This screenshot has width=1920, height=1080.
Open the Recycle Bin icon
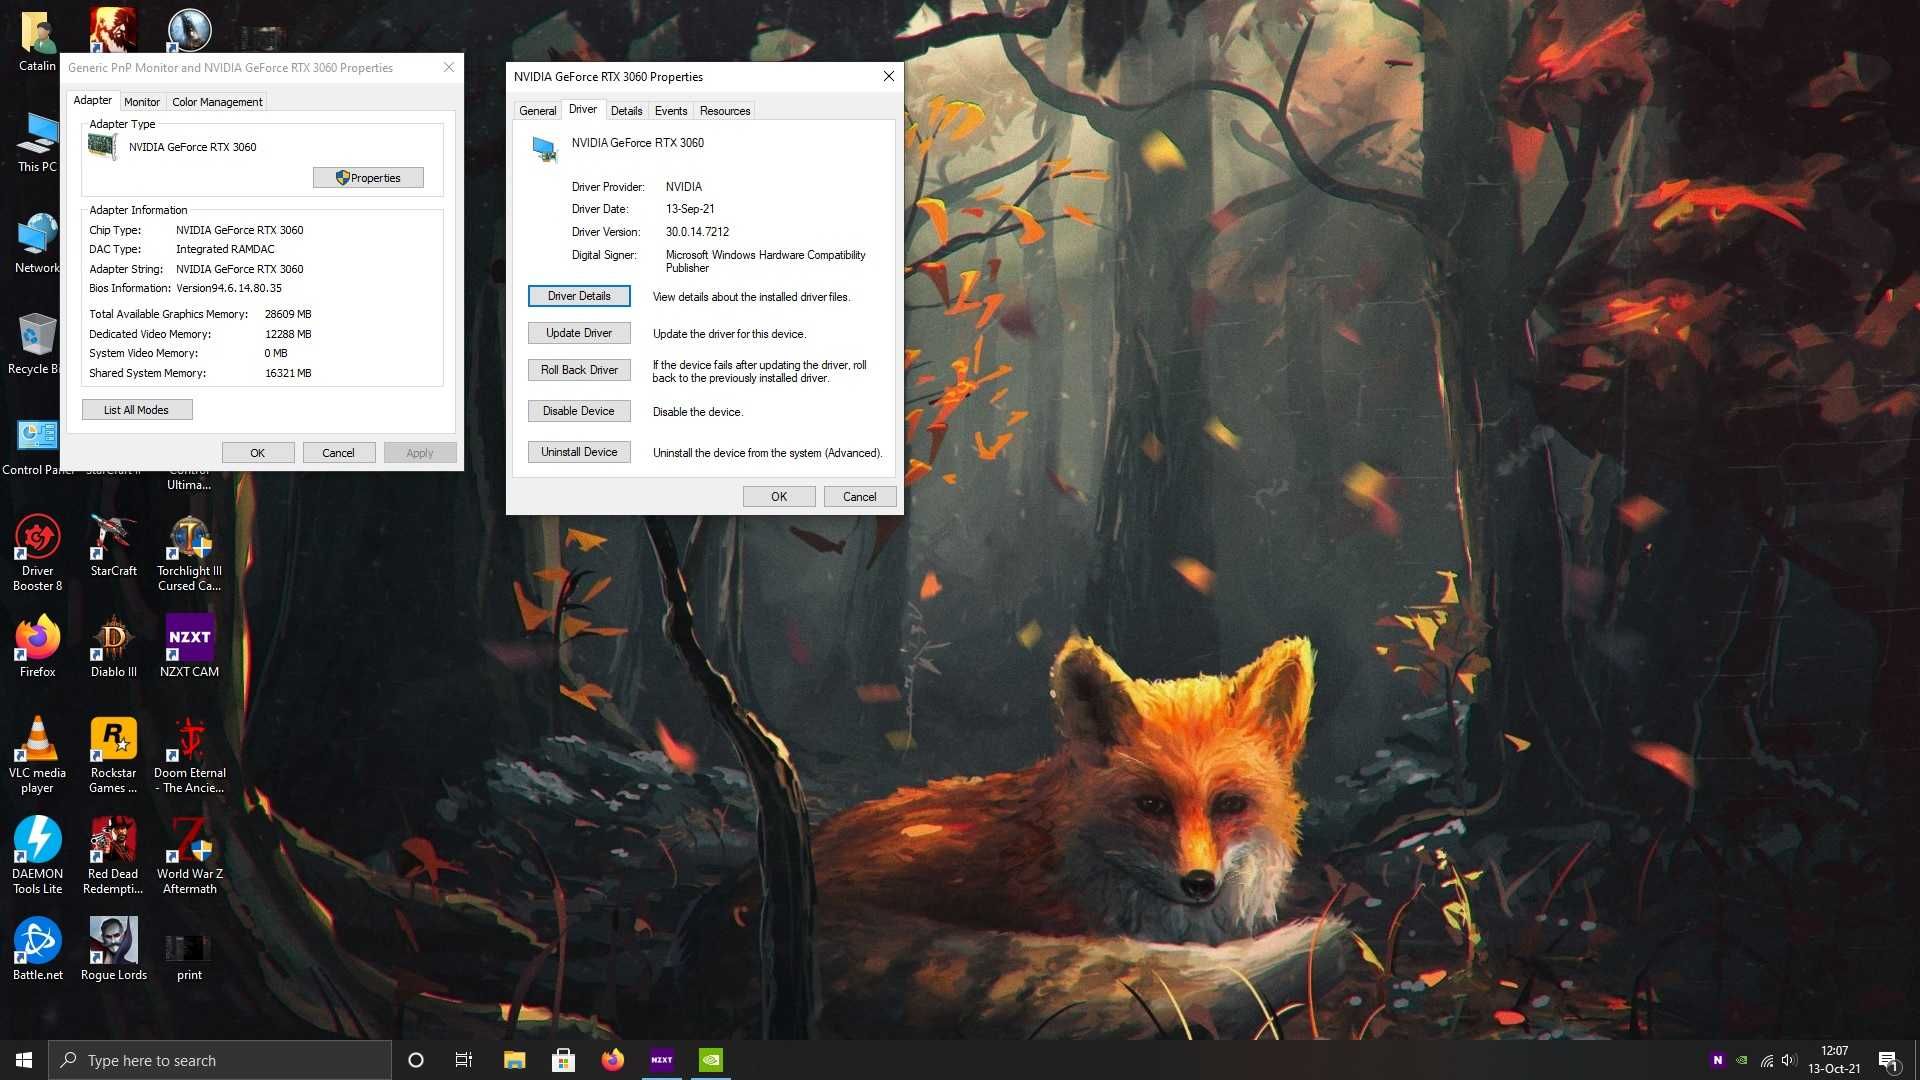click(37, 344)
